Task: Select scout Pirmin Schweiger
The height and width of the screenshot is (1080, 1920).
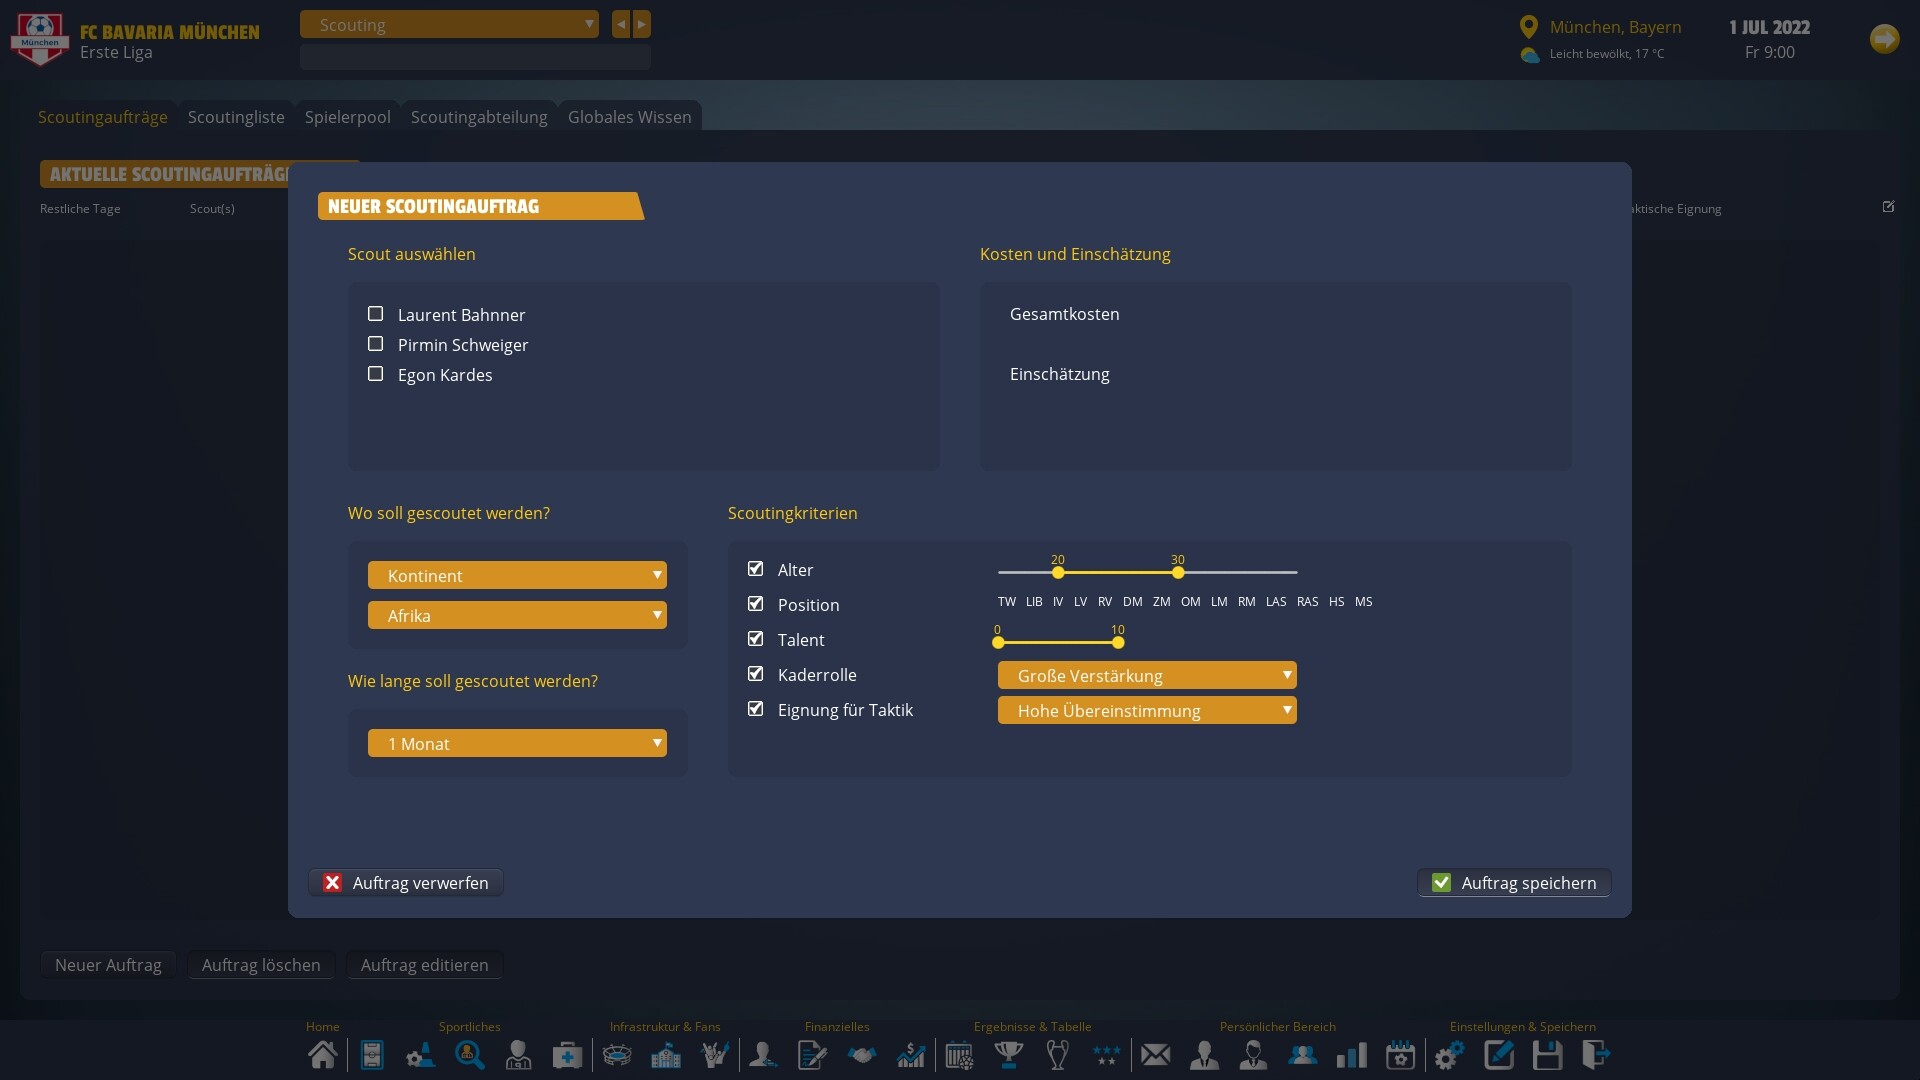Action: click(376, 343)
